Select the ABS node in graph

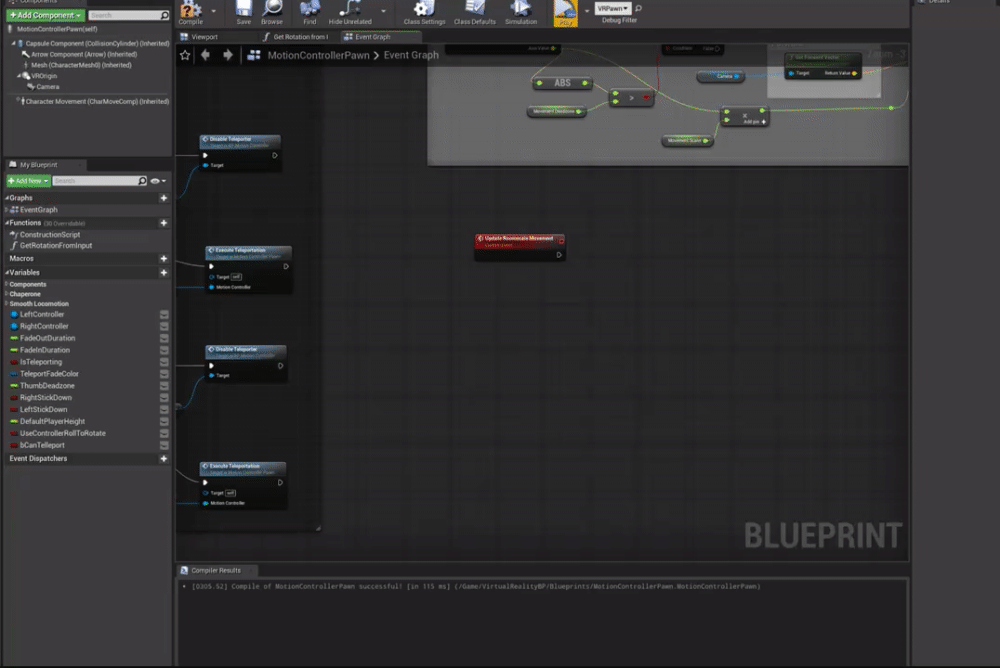562,83
